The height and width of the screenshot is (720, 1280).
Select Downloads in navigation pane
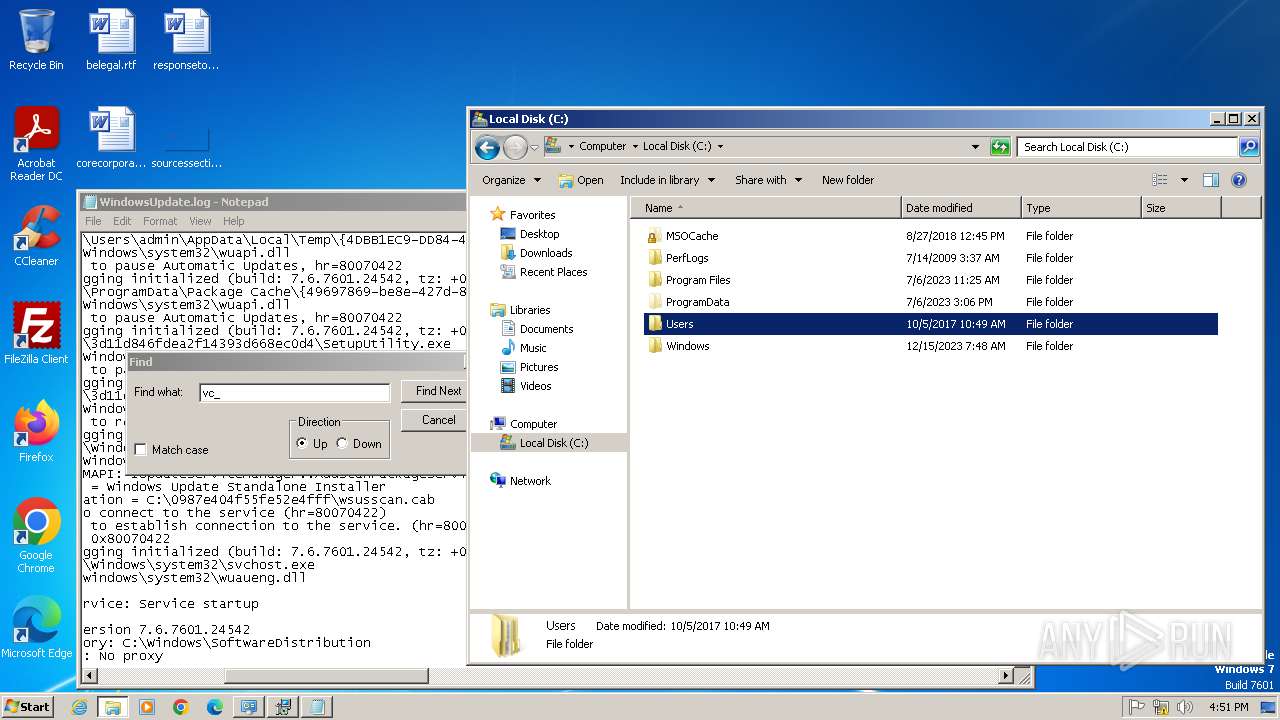point(546,253)
